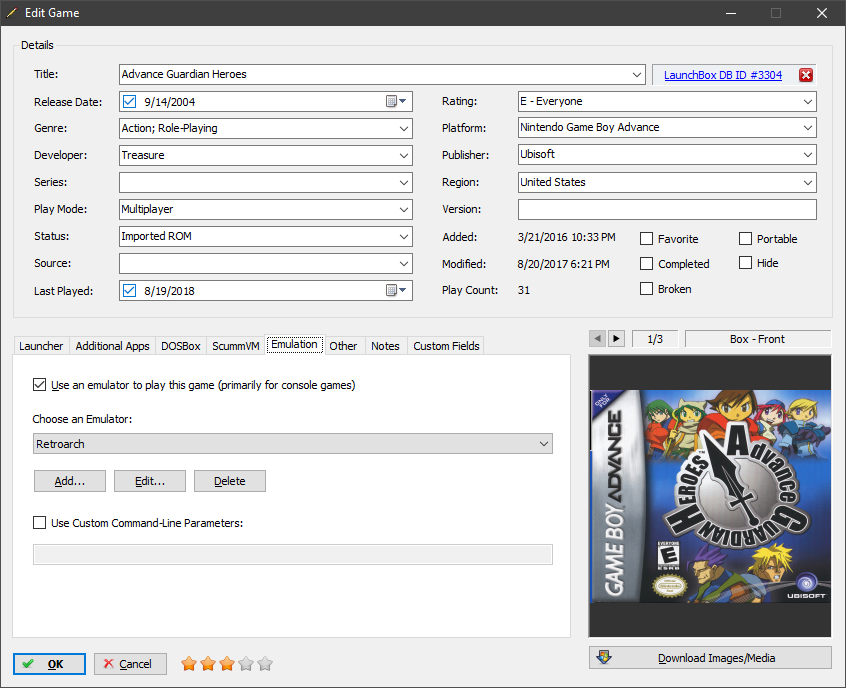The width and height of the screenshot is (846, 688).
Task: Click the Edit... emulator button
Action: click(x=150, y=481)
